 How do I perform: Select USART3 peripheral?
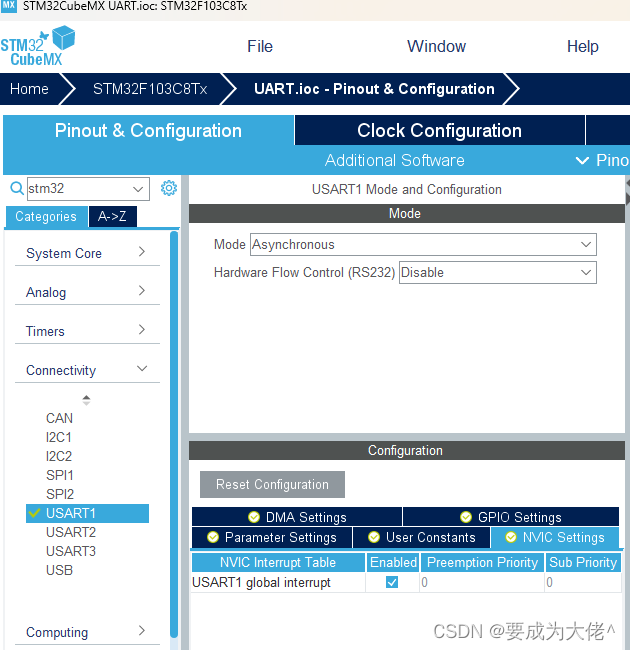(x=71, y=551)
